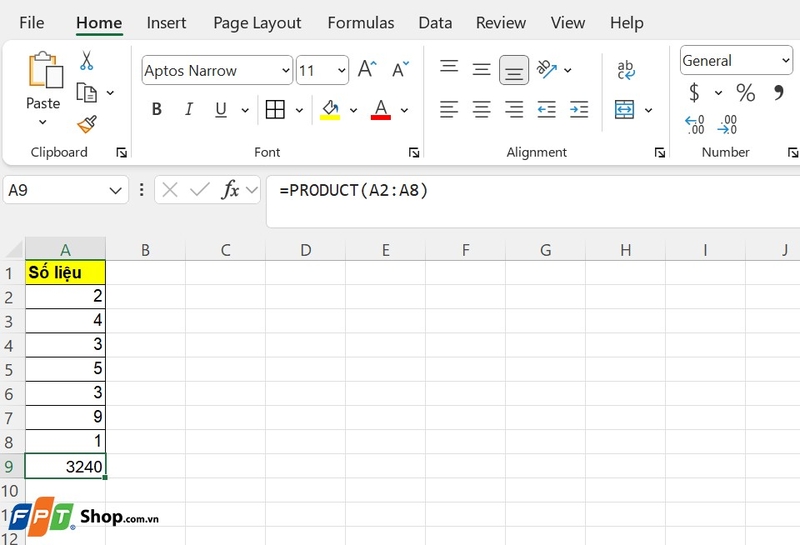Image resolution: width=800 pixels, height=545 pixels.
Task: Apply Comma Style format
Action: coord(779,92)
